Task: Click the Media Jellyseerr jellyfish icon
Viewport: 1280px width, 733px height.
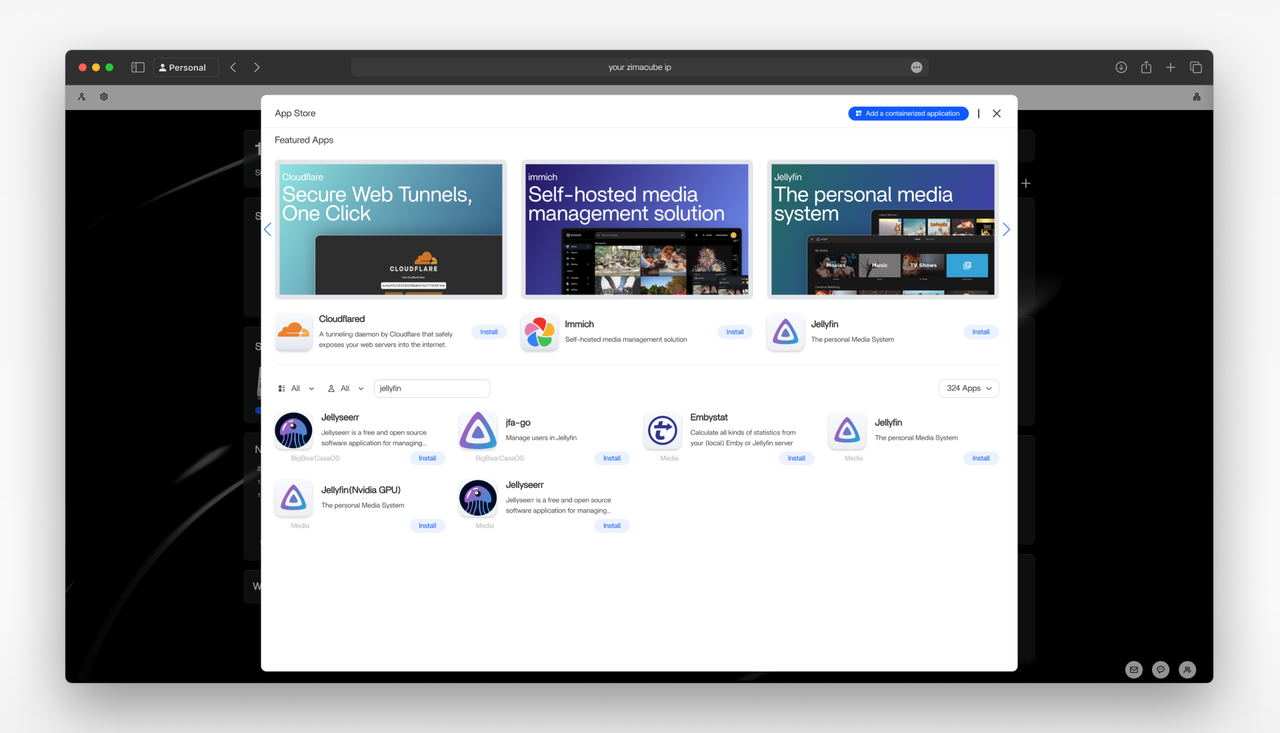Action: [x=478, y=498]
